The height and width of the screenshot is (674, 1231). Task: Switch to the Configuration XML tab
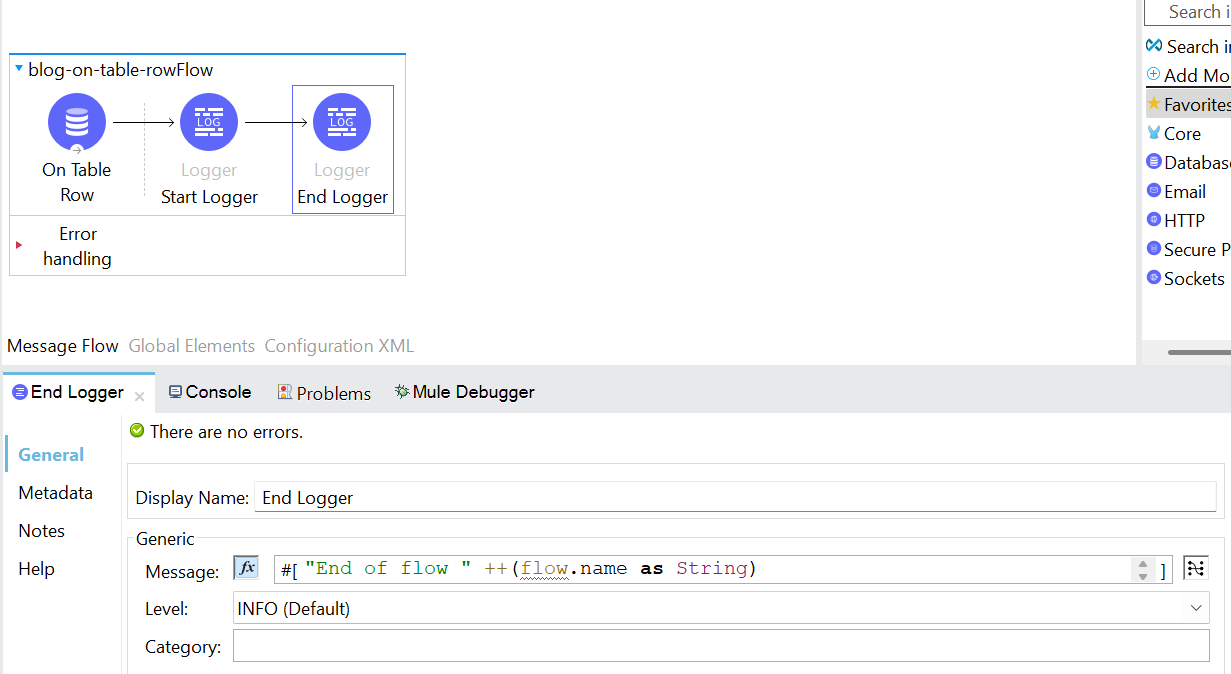coord(339,346)
